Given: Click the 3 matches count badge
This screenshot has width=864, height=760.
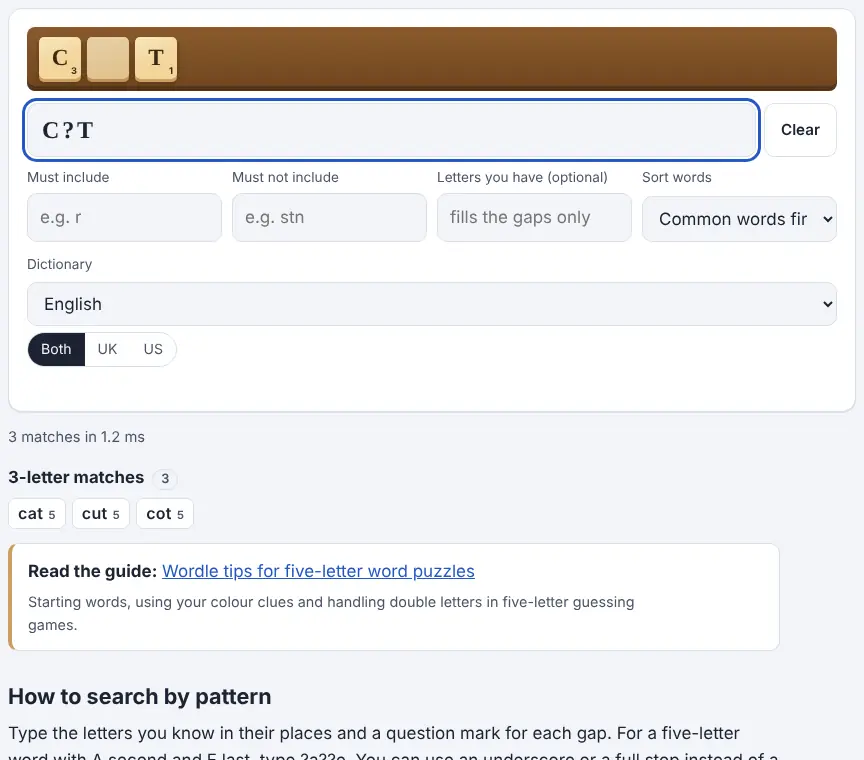Looking at the screenshot, I should (x=165, y=478).
